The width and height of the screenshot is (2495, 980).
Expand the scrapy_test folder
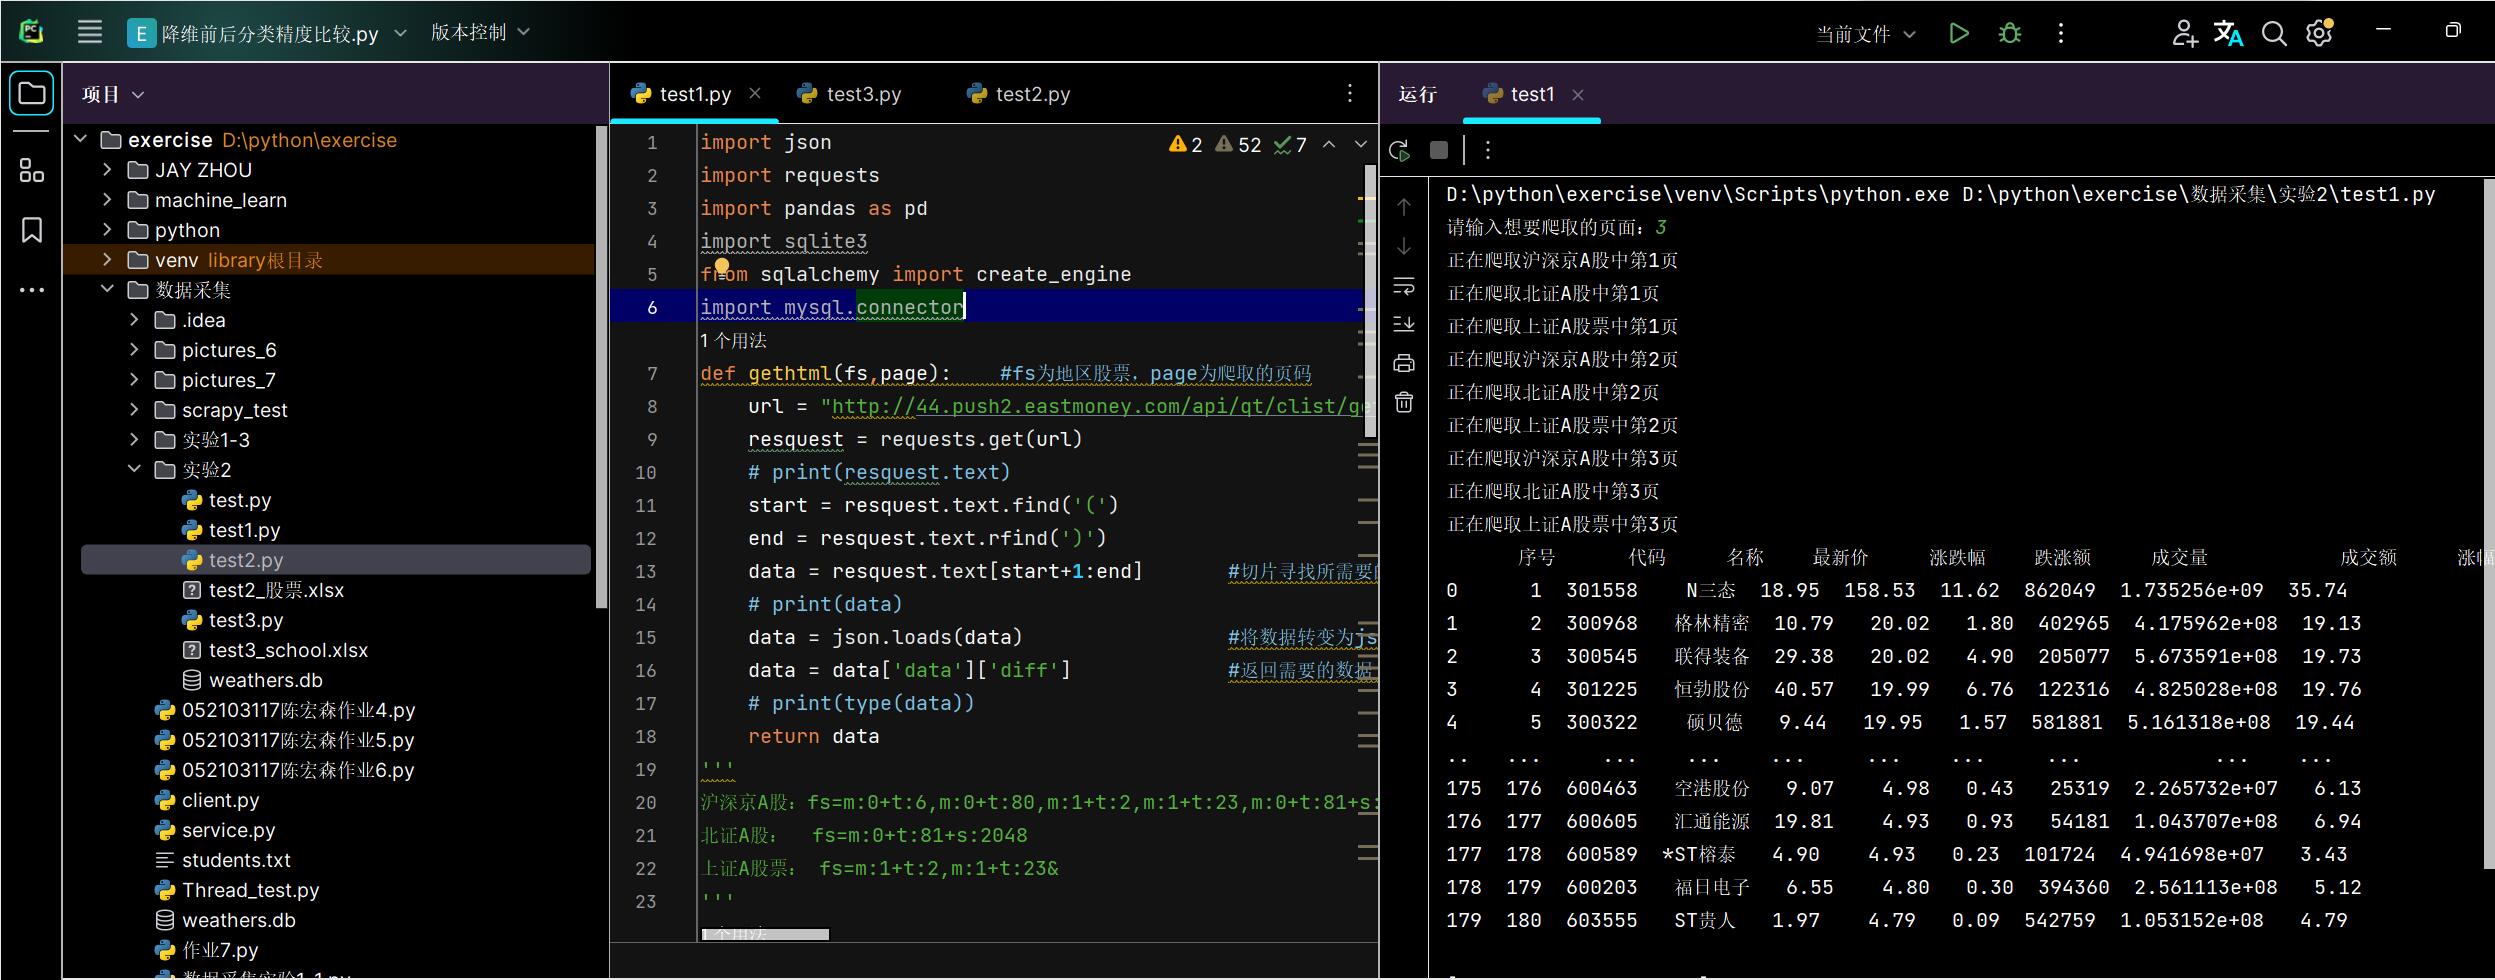pos(134,410)
